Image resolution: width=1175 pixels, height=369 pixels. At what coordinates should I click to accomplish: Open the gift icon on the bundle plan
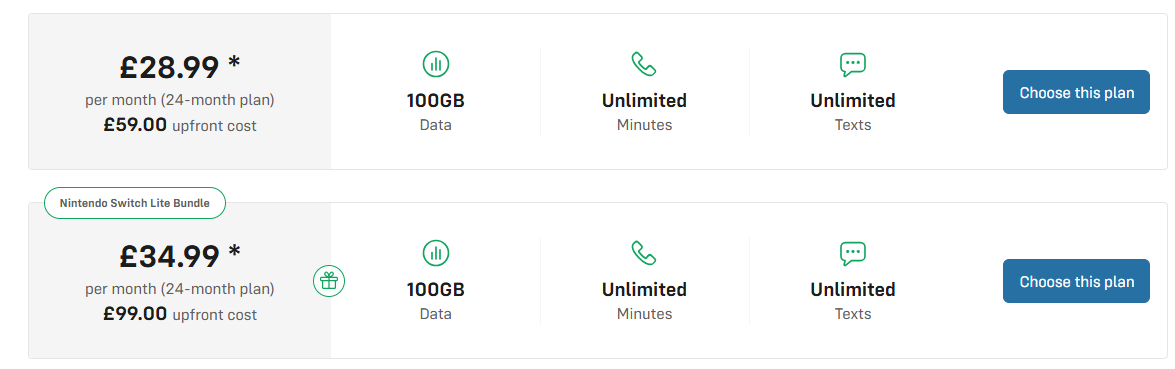(329, 281)
